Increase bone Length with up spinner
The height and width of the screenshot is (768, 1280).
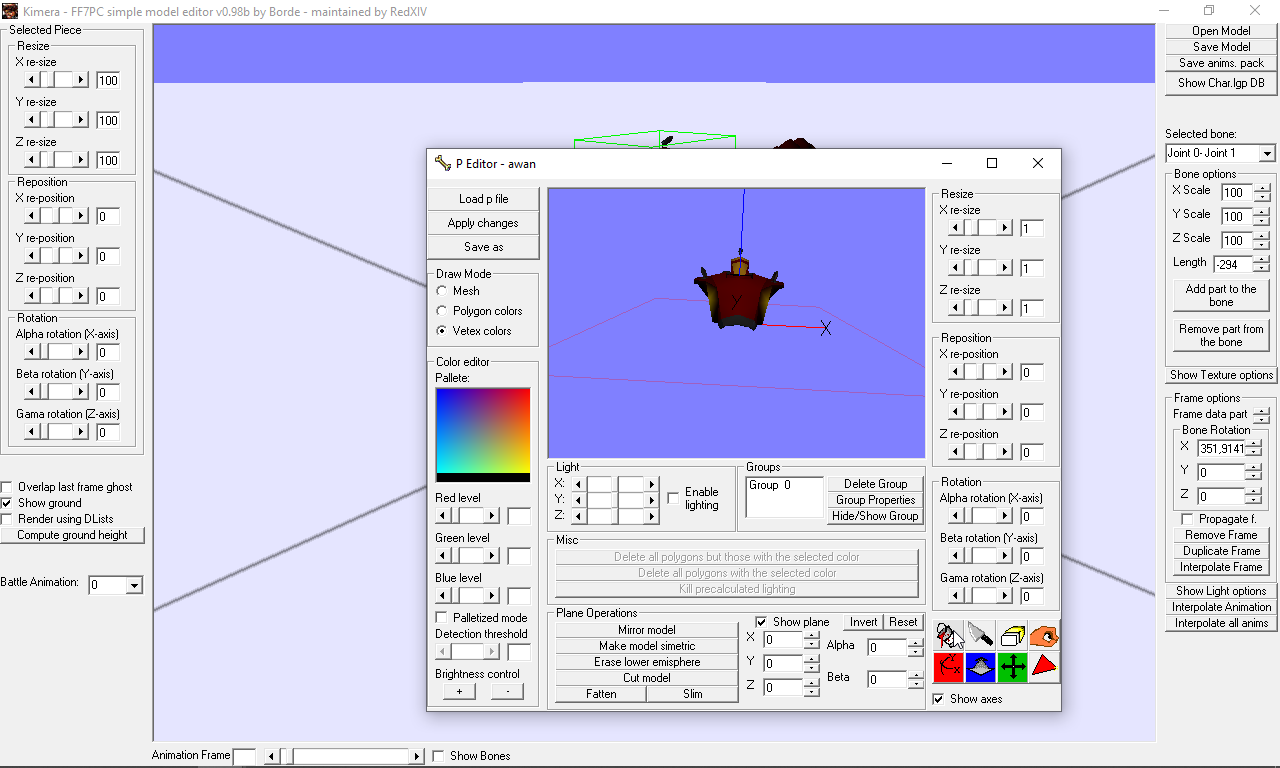(x=1263, y=260)
